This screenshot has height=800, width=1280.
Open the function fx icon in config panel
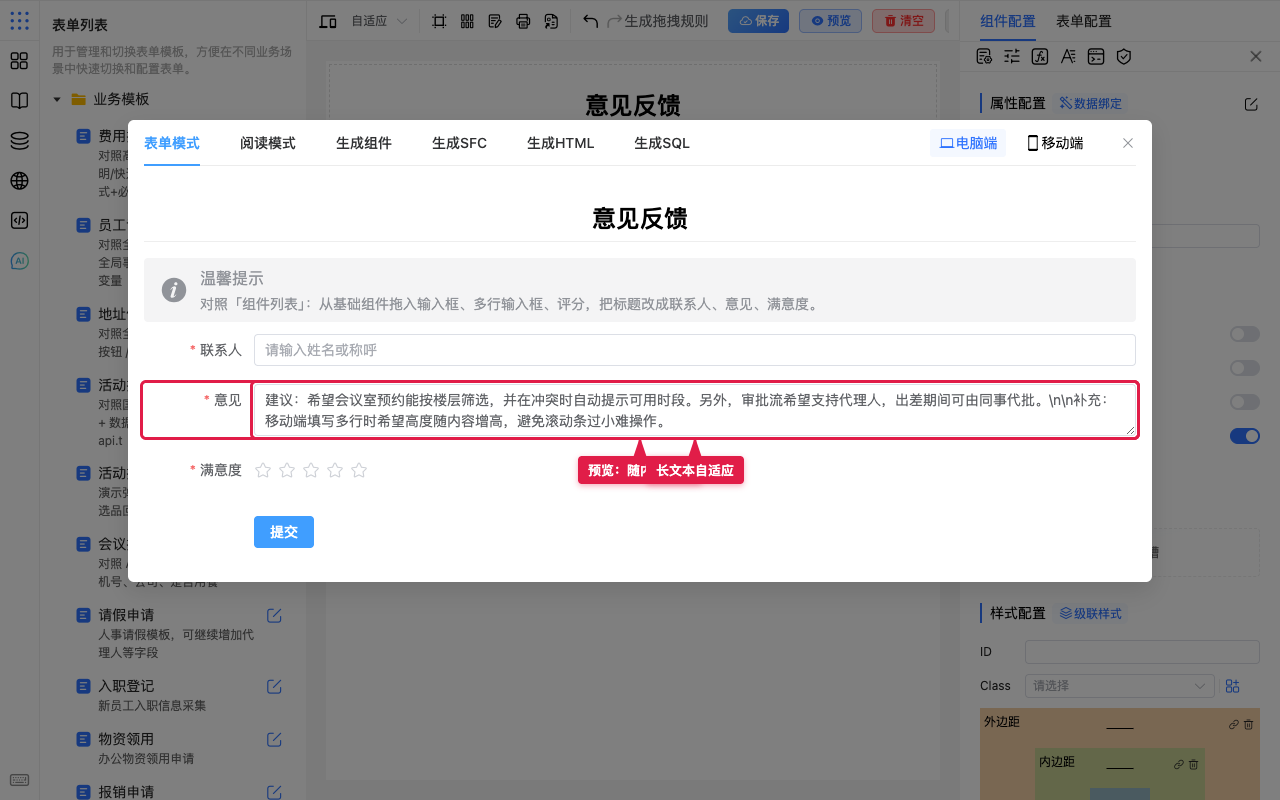pyautogui.click(x=1040, y=57)
